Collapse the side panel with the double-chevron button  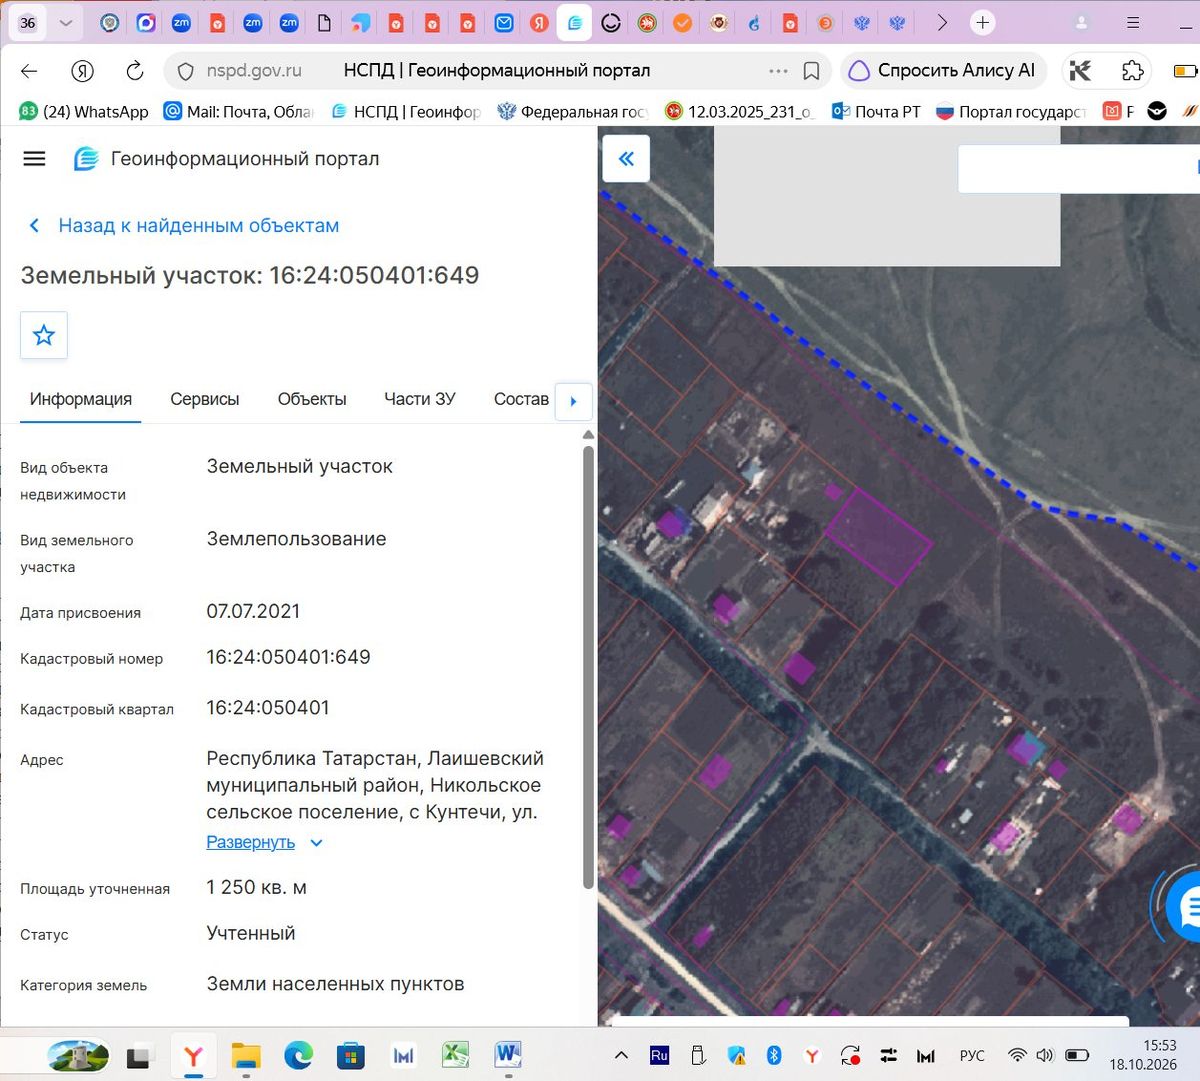(626, 158)
